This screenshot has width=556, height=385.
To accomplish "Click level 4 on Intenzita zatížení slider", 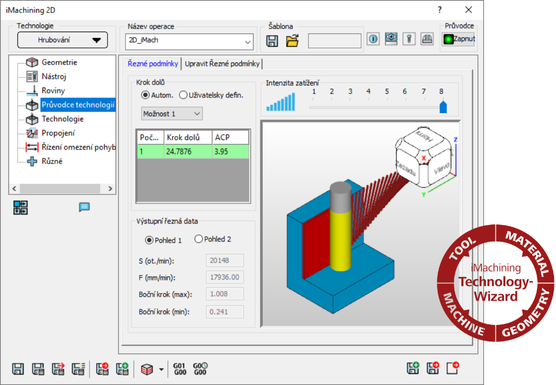I will pyautogui.click(x=368, y=91).
